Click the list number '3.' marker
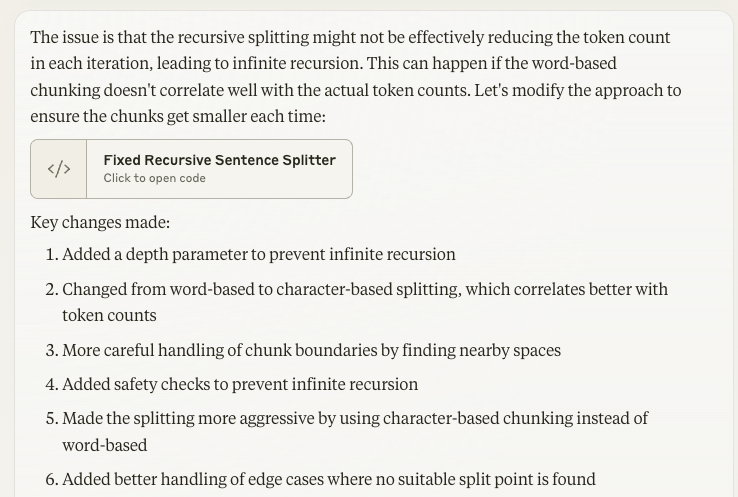Viewport: 738px width, 497px height. [x=52, y=350]
